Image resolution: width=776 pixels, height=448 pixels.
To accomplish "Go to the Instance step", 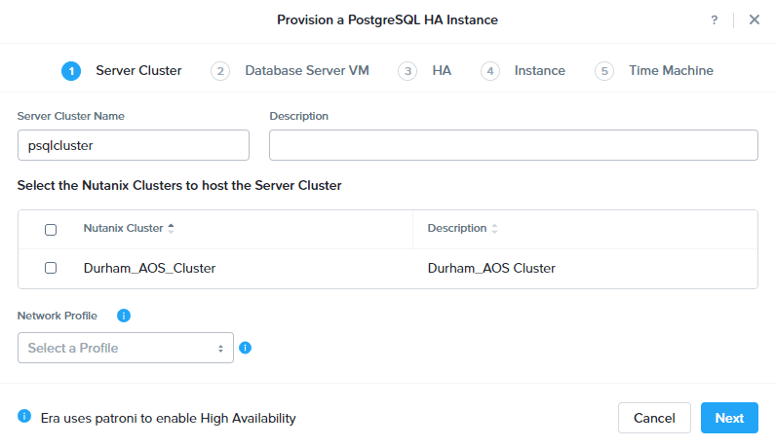I will (x=539, y=71).
